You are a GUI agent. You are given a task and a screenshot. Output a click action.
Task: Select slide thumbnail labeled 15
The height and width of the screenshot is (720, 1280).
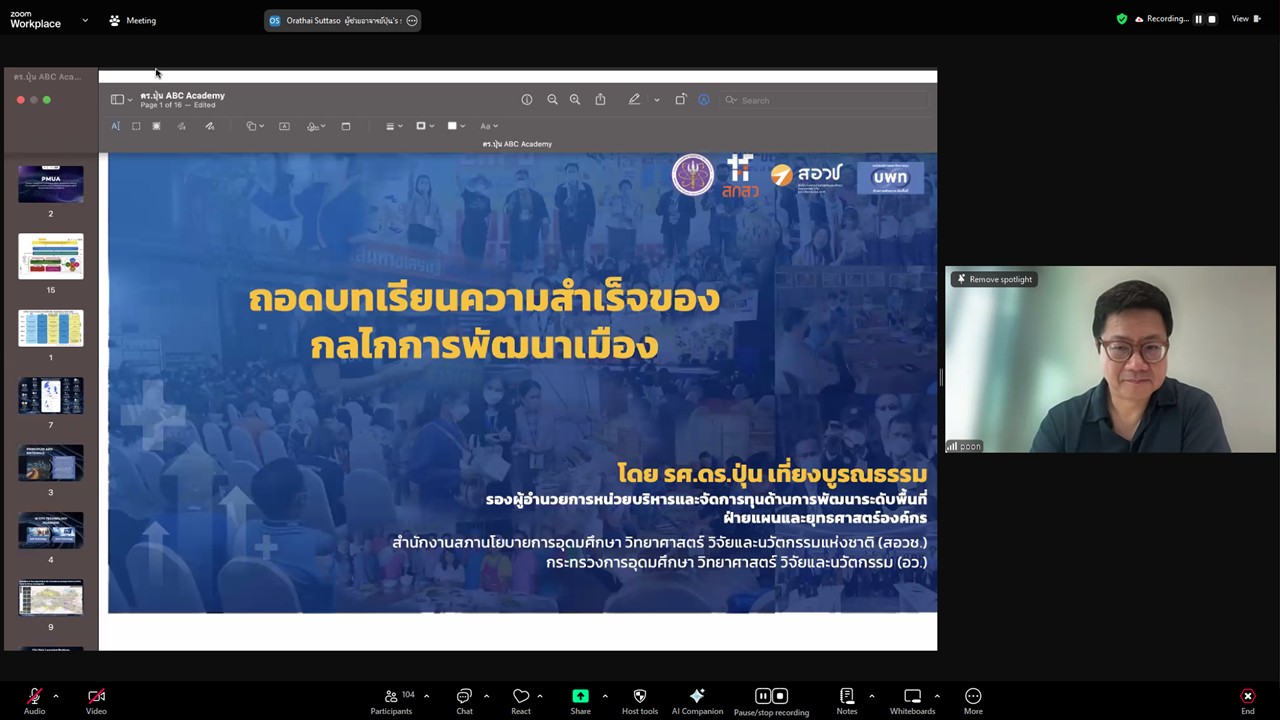pos(51,257)
